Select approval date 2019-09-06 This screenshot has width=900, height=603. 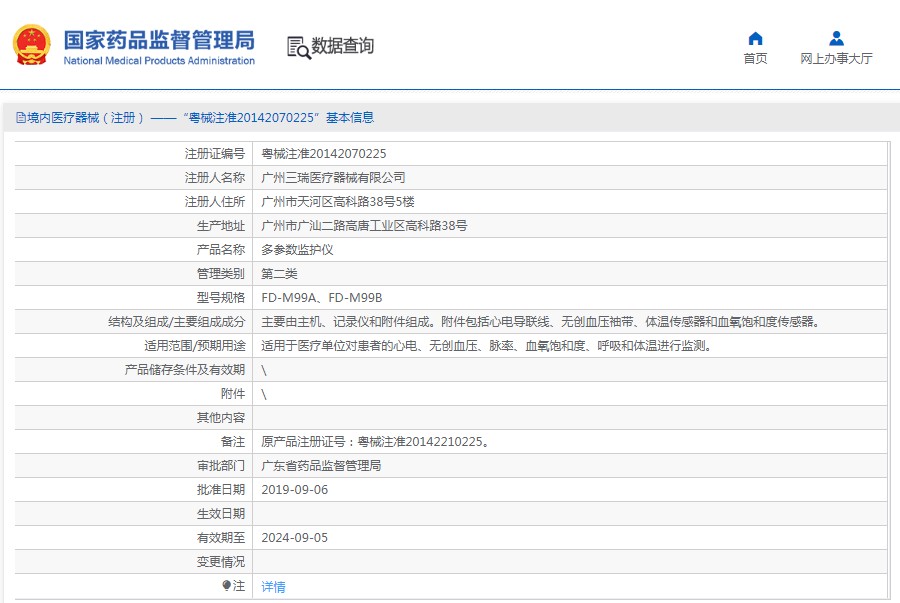[x=294, y=490]
